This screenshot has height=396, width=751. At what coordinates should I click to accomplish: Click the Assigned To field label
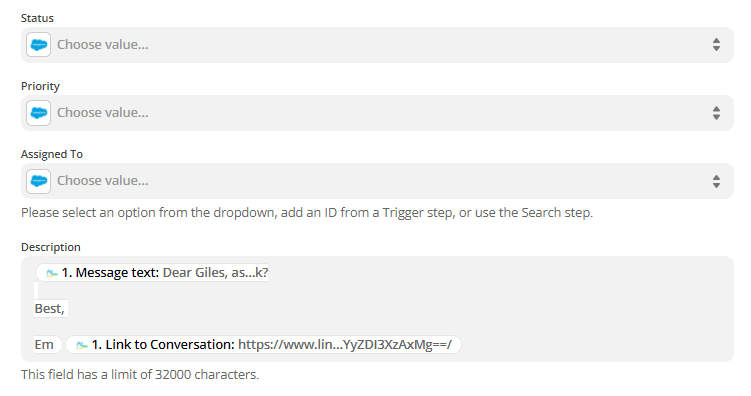[x=52, y=154]
